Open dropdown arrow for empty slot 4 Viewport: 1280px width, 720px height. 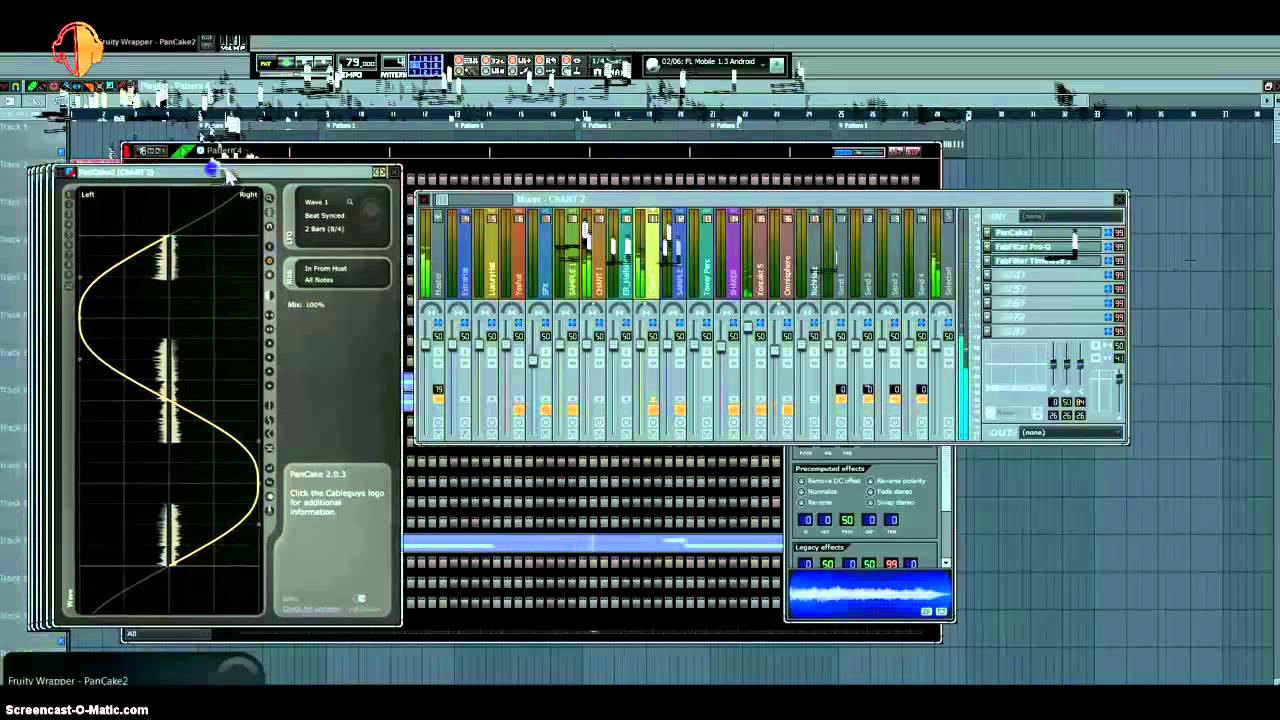987,275
